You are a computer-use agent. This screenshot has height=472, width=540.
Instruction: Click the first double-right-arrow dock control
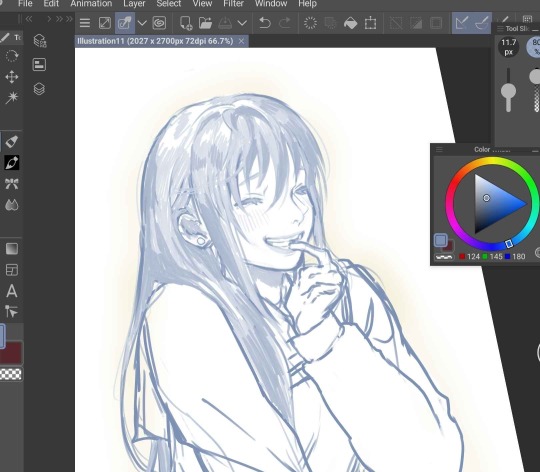[59, 19]
